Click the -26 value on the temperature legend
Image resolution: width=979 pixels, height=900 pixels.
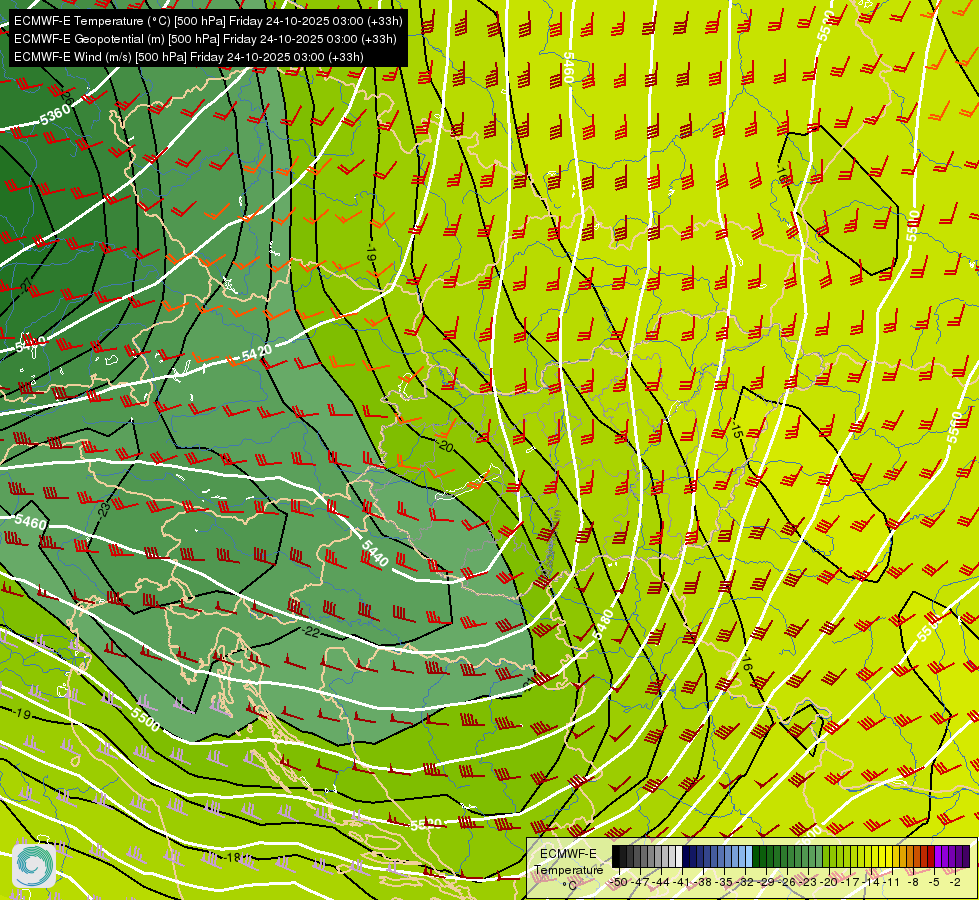pos(787,882)
